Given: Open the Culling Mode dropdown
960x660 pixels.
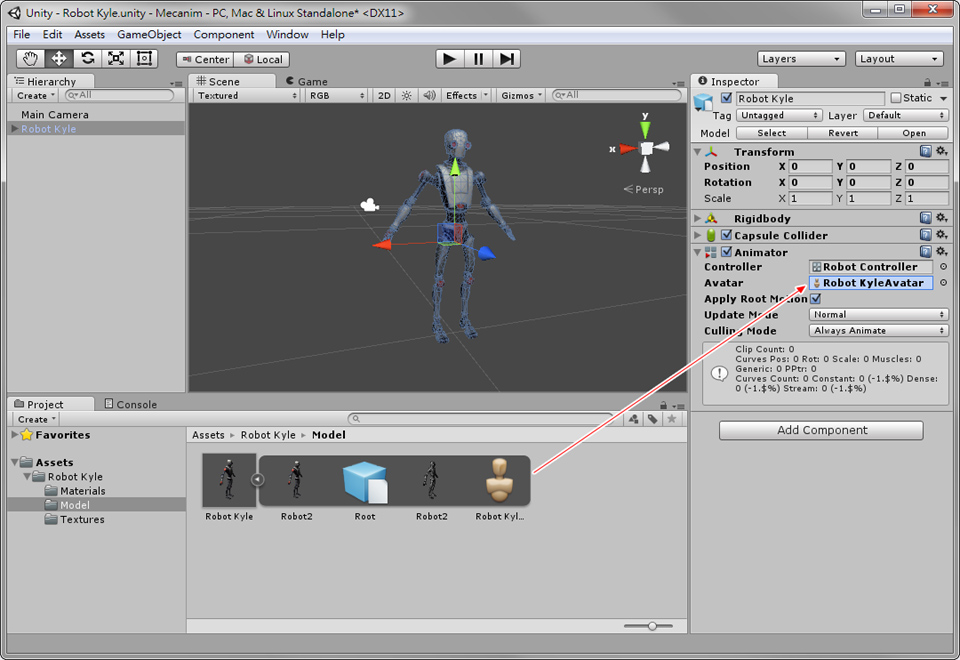Looking at the screenshot, I should (x=877, y=330).
